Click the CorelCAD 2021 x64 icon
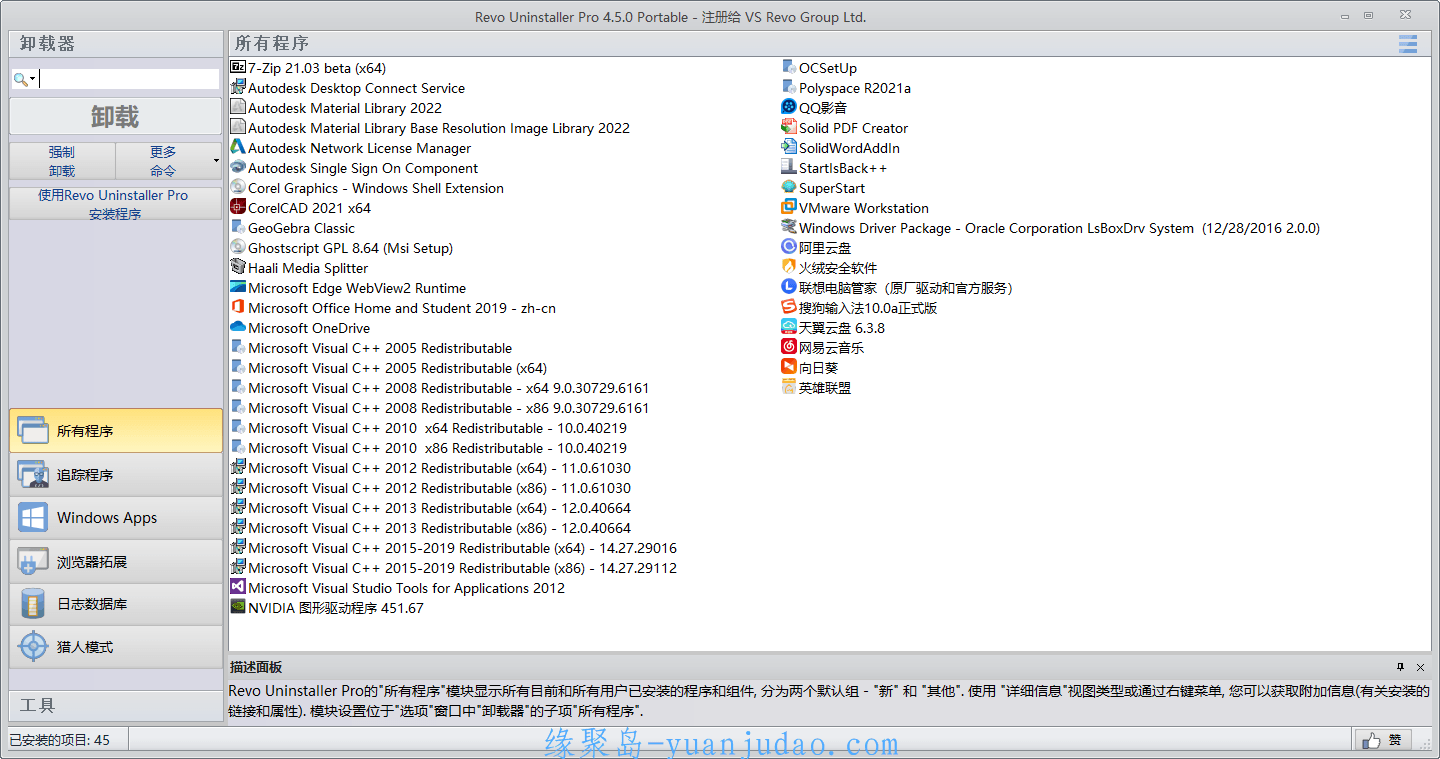Viewport: 1440px width, 759px height. tap(238, 207)
